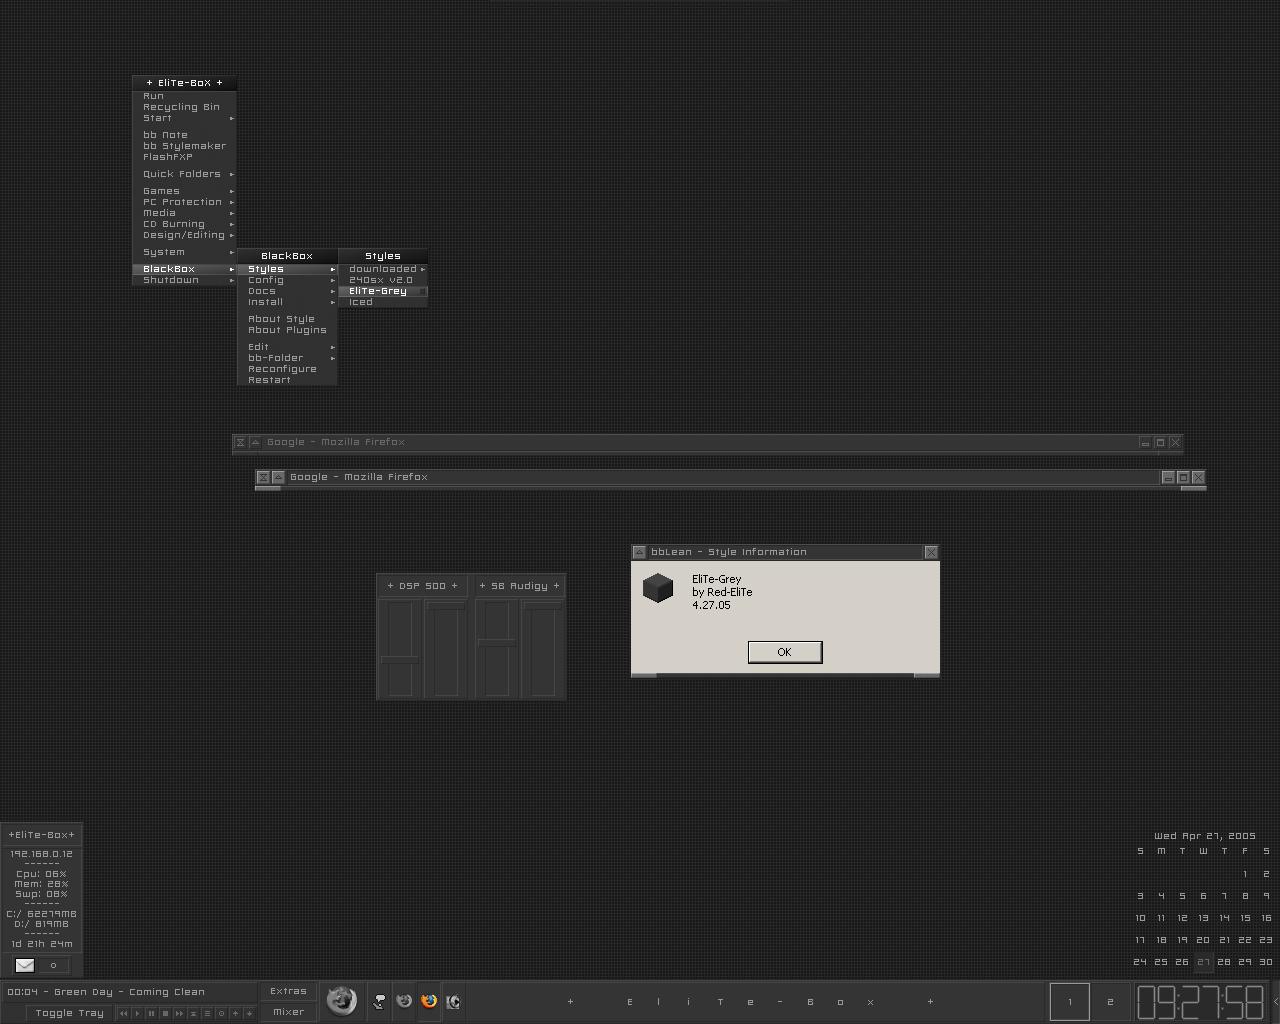
Task: Click the messenger chat icon in the taskbar
Action: (379, 1001)
